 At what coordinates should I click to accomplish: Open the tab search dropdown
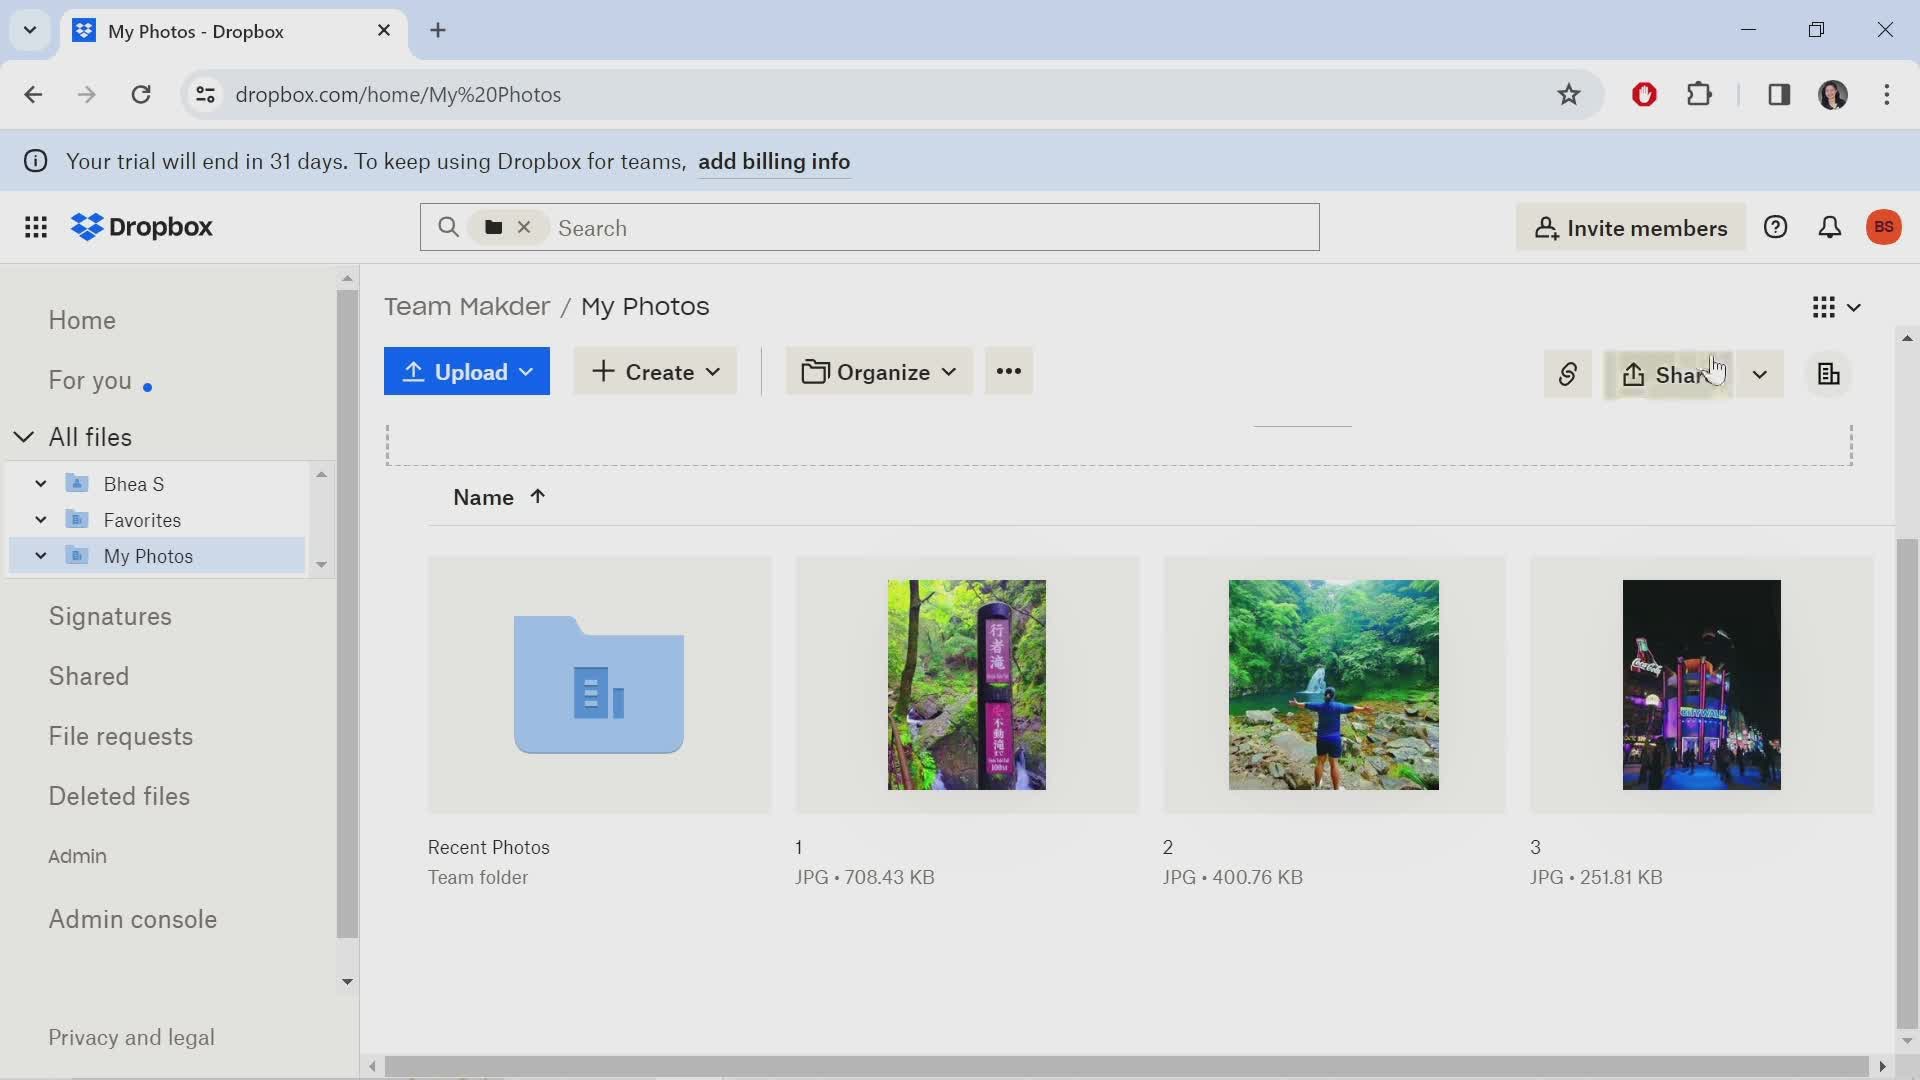pyautogui.click(x=30, y=30)
